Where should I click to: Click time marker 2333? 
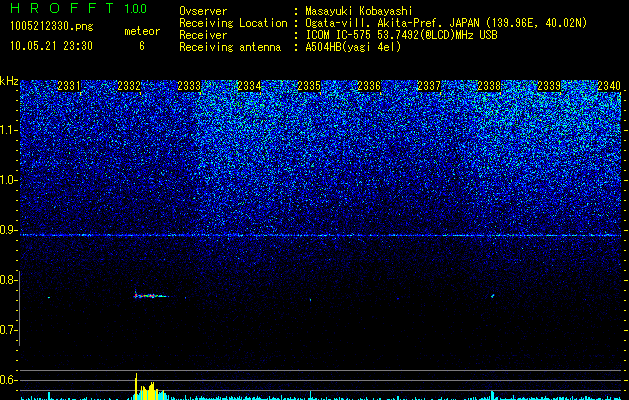click(189, 86)
